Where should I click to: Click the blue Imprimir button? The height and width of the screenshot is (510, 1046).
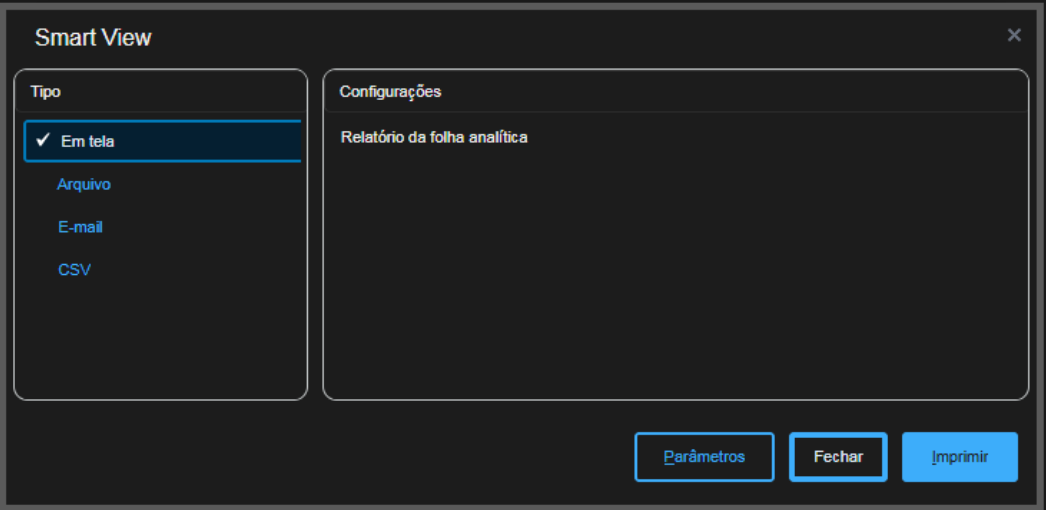pyautogui.click(x=959, y=457)
